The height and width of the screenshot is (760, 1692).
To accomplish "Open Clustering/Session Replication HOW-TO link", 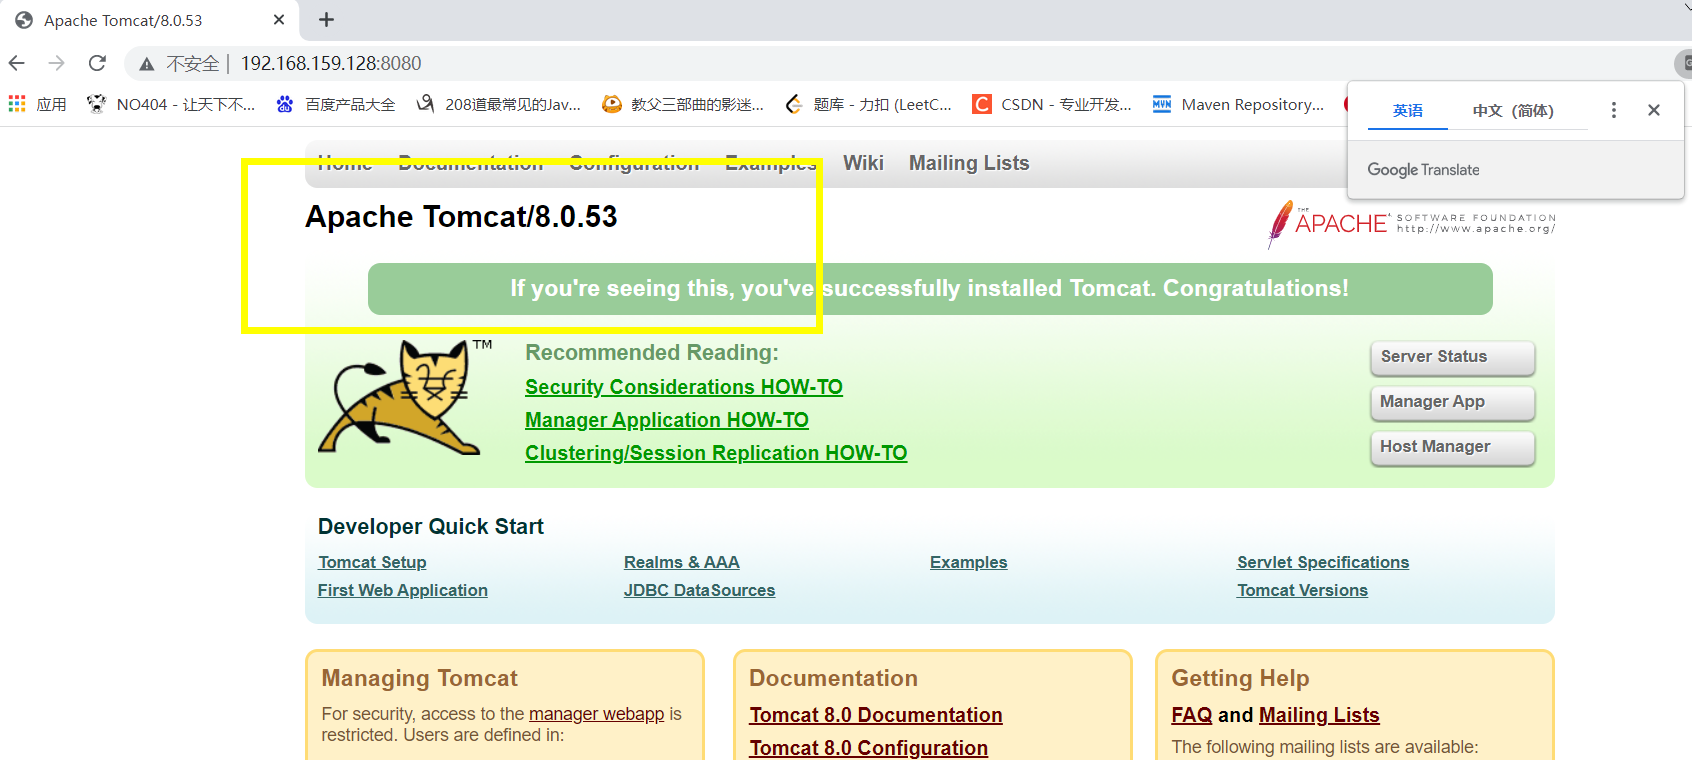I will click(x=716, y=453).
